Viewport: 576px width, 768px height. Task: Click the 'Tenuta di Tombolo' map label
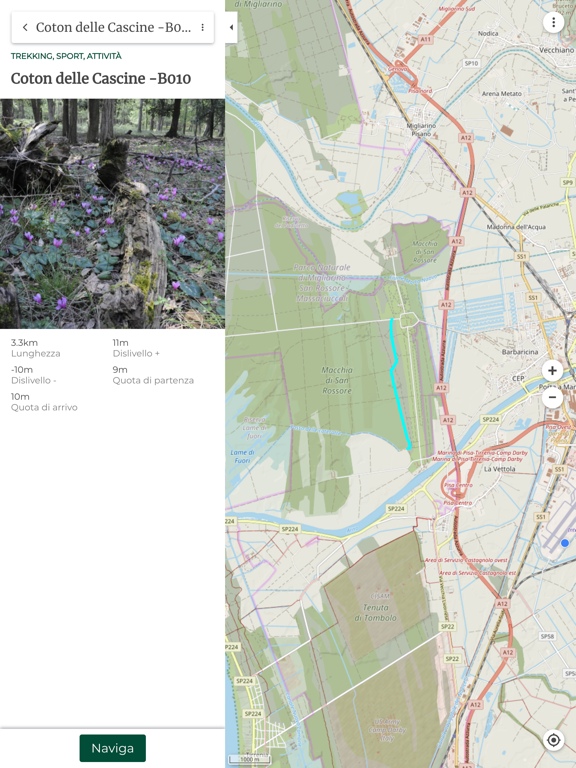pyautogui.click(x=376, y=612)
